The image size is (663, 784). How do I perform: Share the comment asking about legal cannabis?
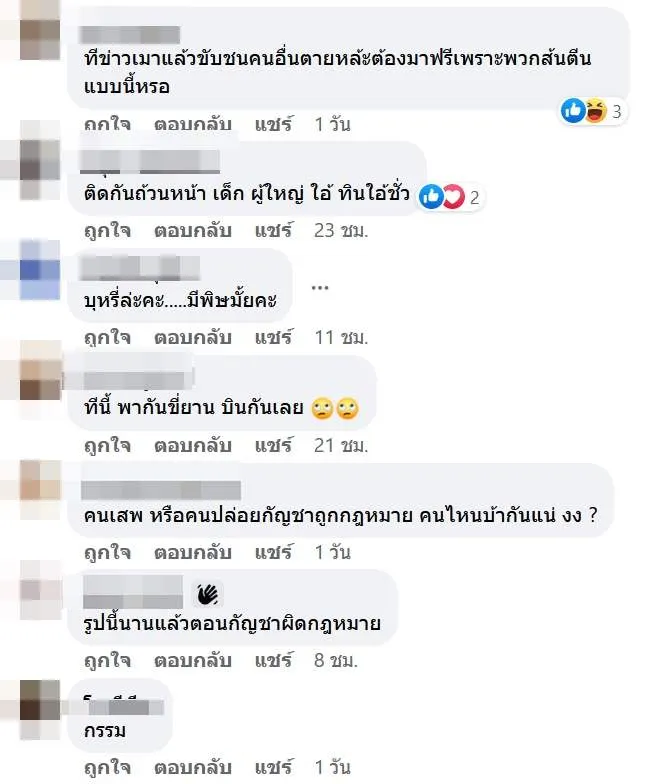point(273,552)
